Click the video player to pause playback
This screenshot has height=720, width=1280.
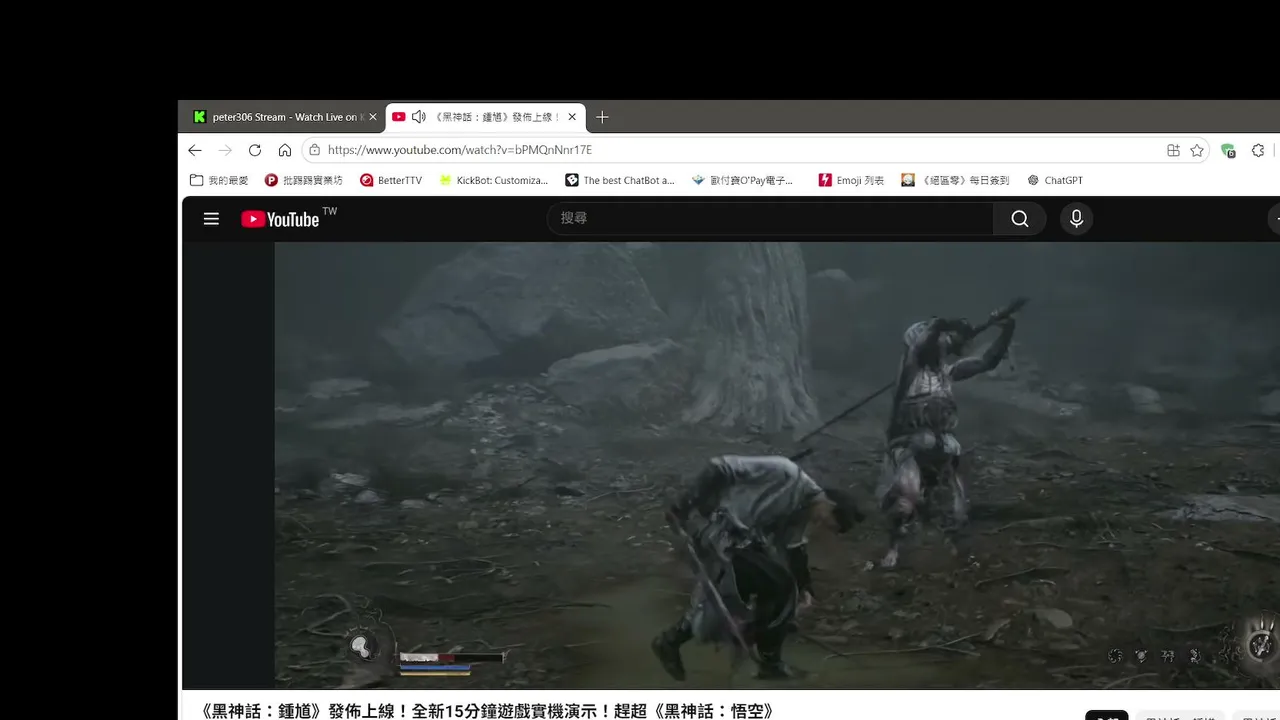[777, 465]
